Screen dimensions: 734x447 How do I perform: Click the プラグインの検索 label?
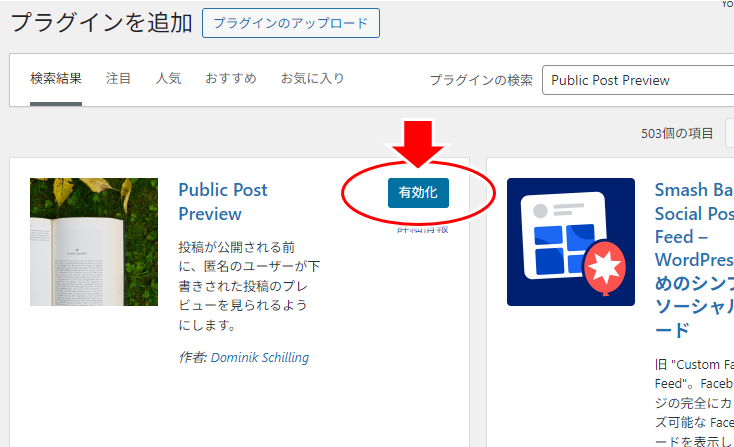tap(481, 80)
